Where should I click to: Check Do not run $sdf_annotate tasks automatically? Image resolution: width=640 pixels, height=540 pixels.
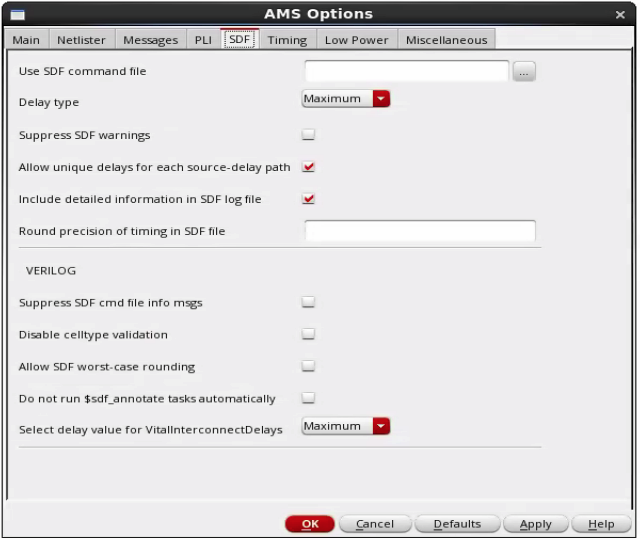(309, 398)
